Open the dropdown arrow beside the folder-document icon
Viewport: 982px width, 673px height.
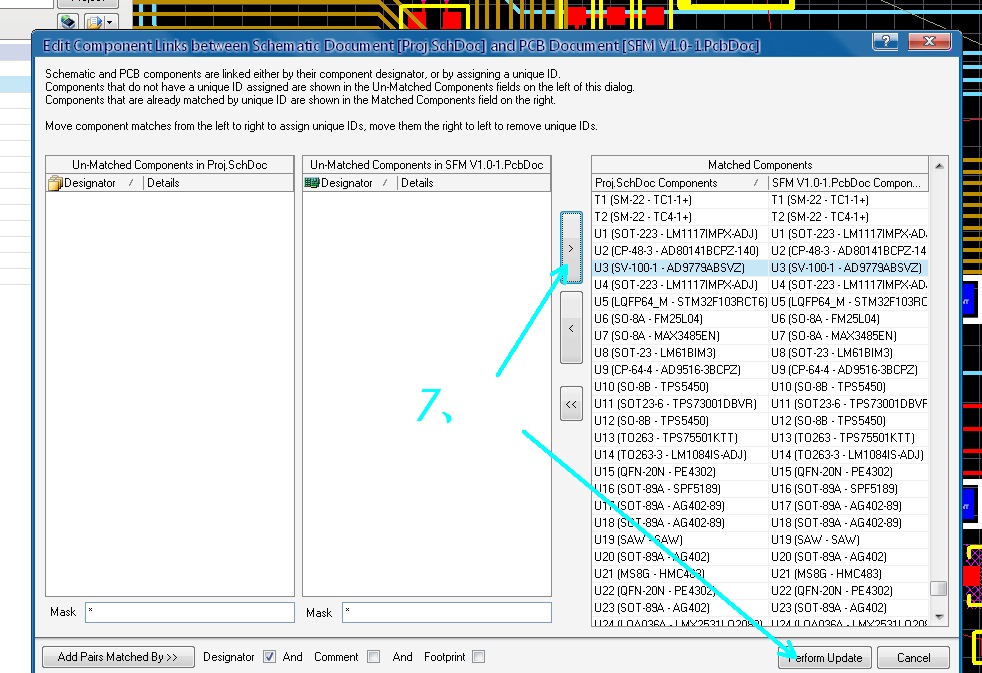(x=110, y=22)
